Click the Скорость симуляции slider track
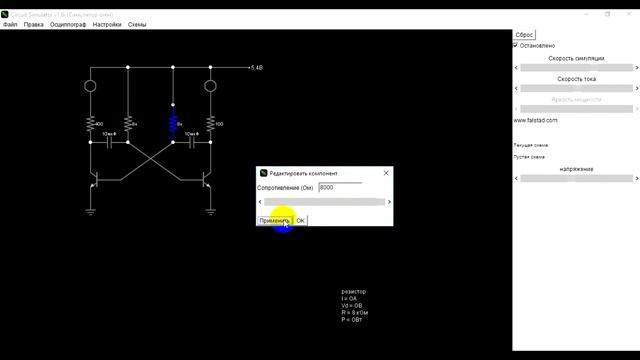The image size is (640, 360). [576, 68]
